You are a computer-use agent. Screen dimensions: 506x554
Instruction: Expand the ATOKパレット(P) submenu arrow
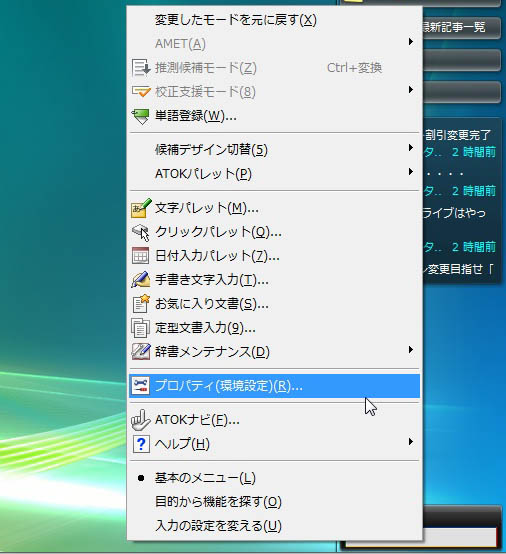[411, 172]
